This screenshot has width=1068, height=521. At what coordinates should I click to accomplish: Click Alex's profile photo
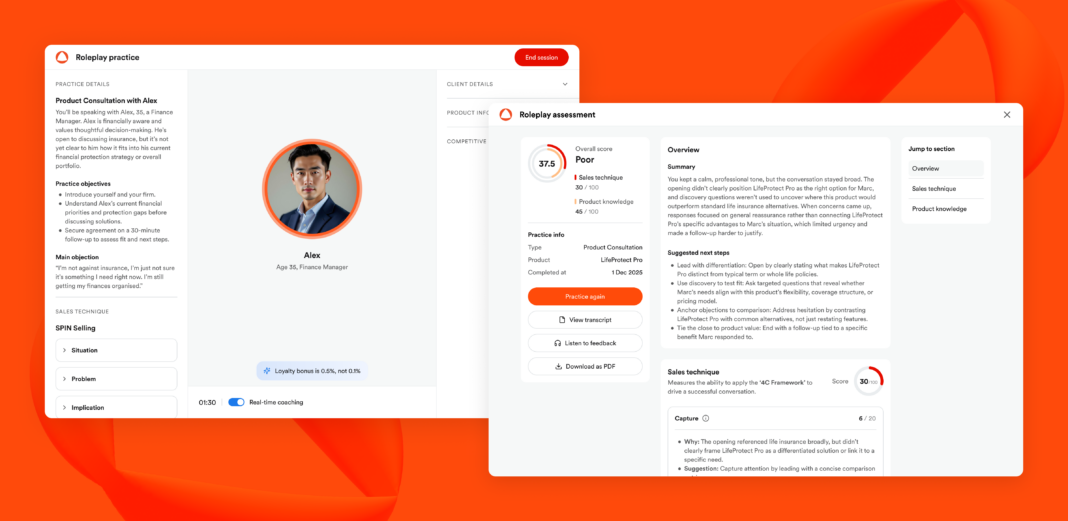point(312,189)
